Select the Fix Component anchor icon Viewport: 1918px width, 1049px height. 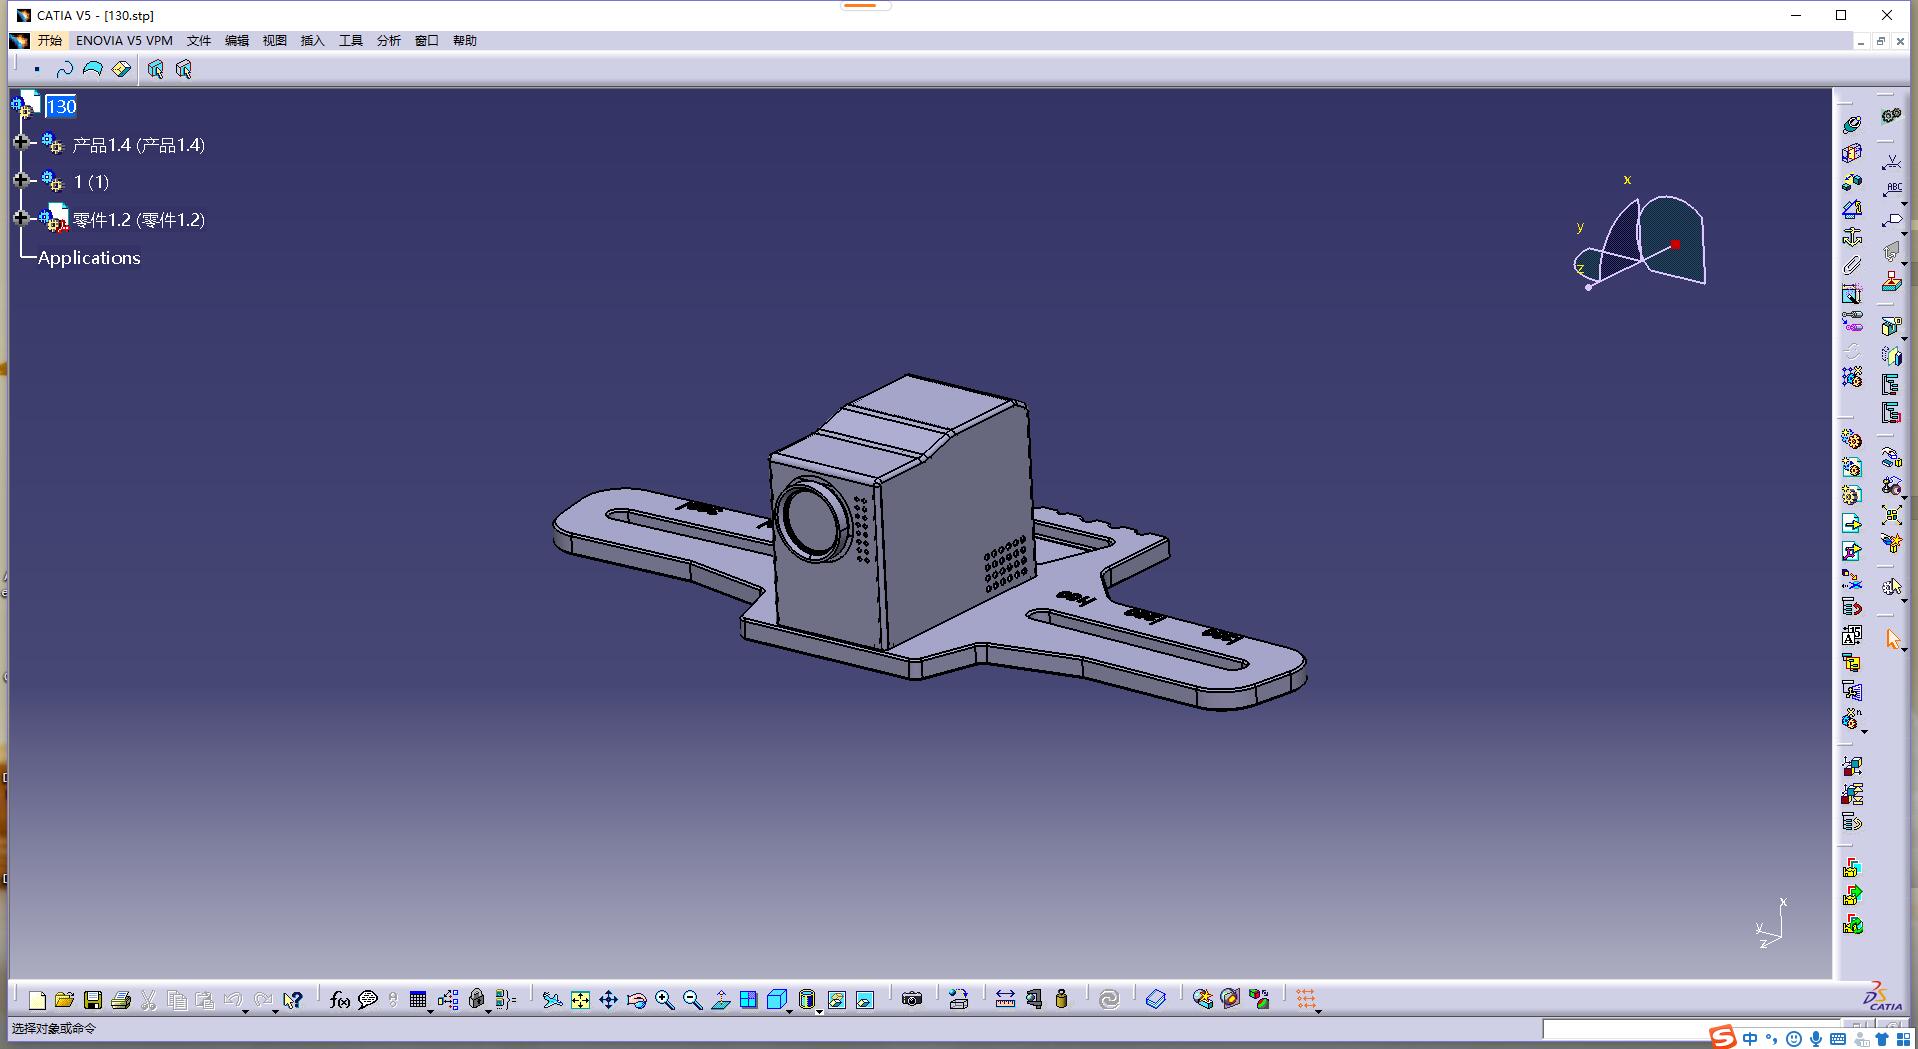1852,237
